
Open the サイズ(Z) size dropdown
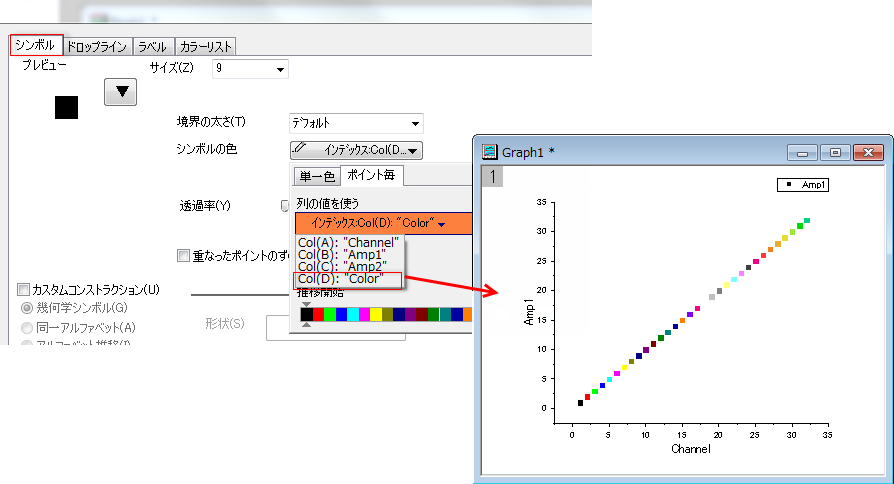point(250,68)
